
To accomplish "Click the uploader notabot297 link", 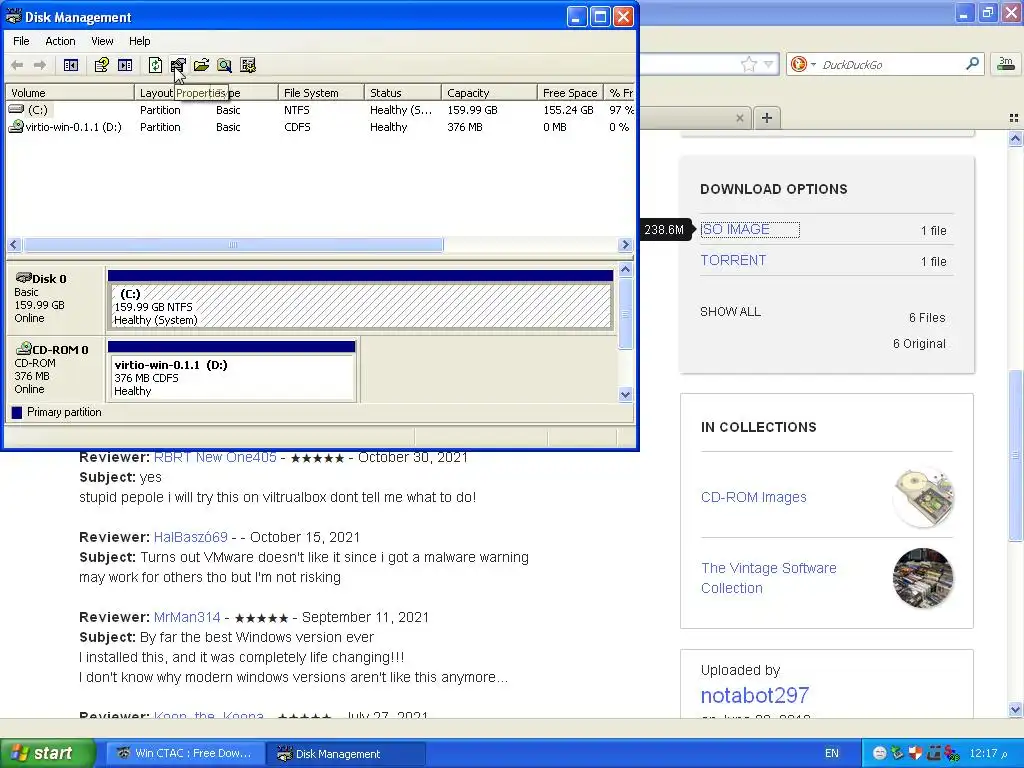I will 755,695.
